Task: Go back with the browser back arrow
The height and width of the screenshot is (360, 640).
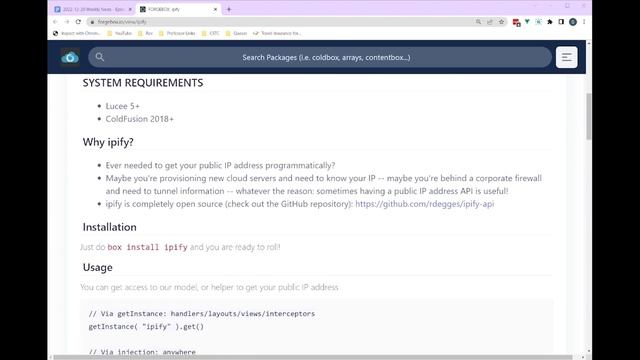Action: pos(55,22)
